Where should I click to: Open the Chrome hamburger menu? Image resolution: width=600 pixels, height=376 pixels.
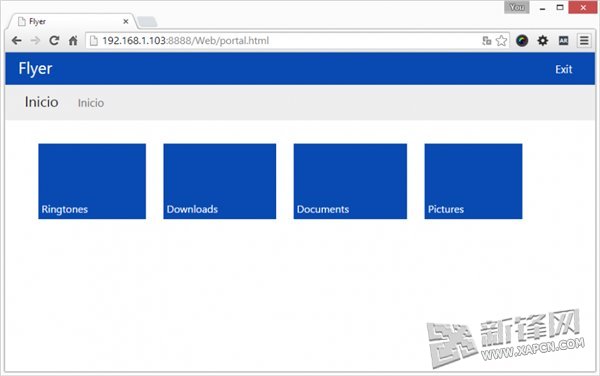click(584, 41)
